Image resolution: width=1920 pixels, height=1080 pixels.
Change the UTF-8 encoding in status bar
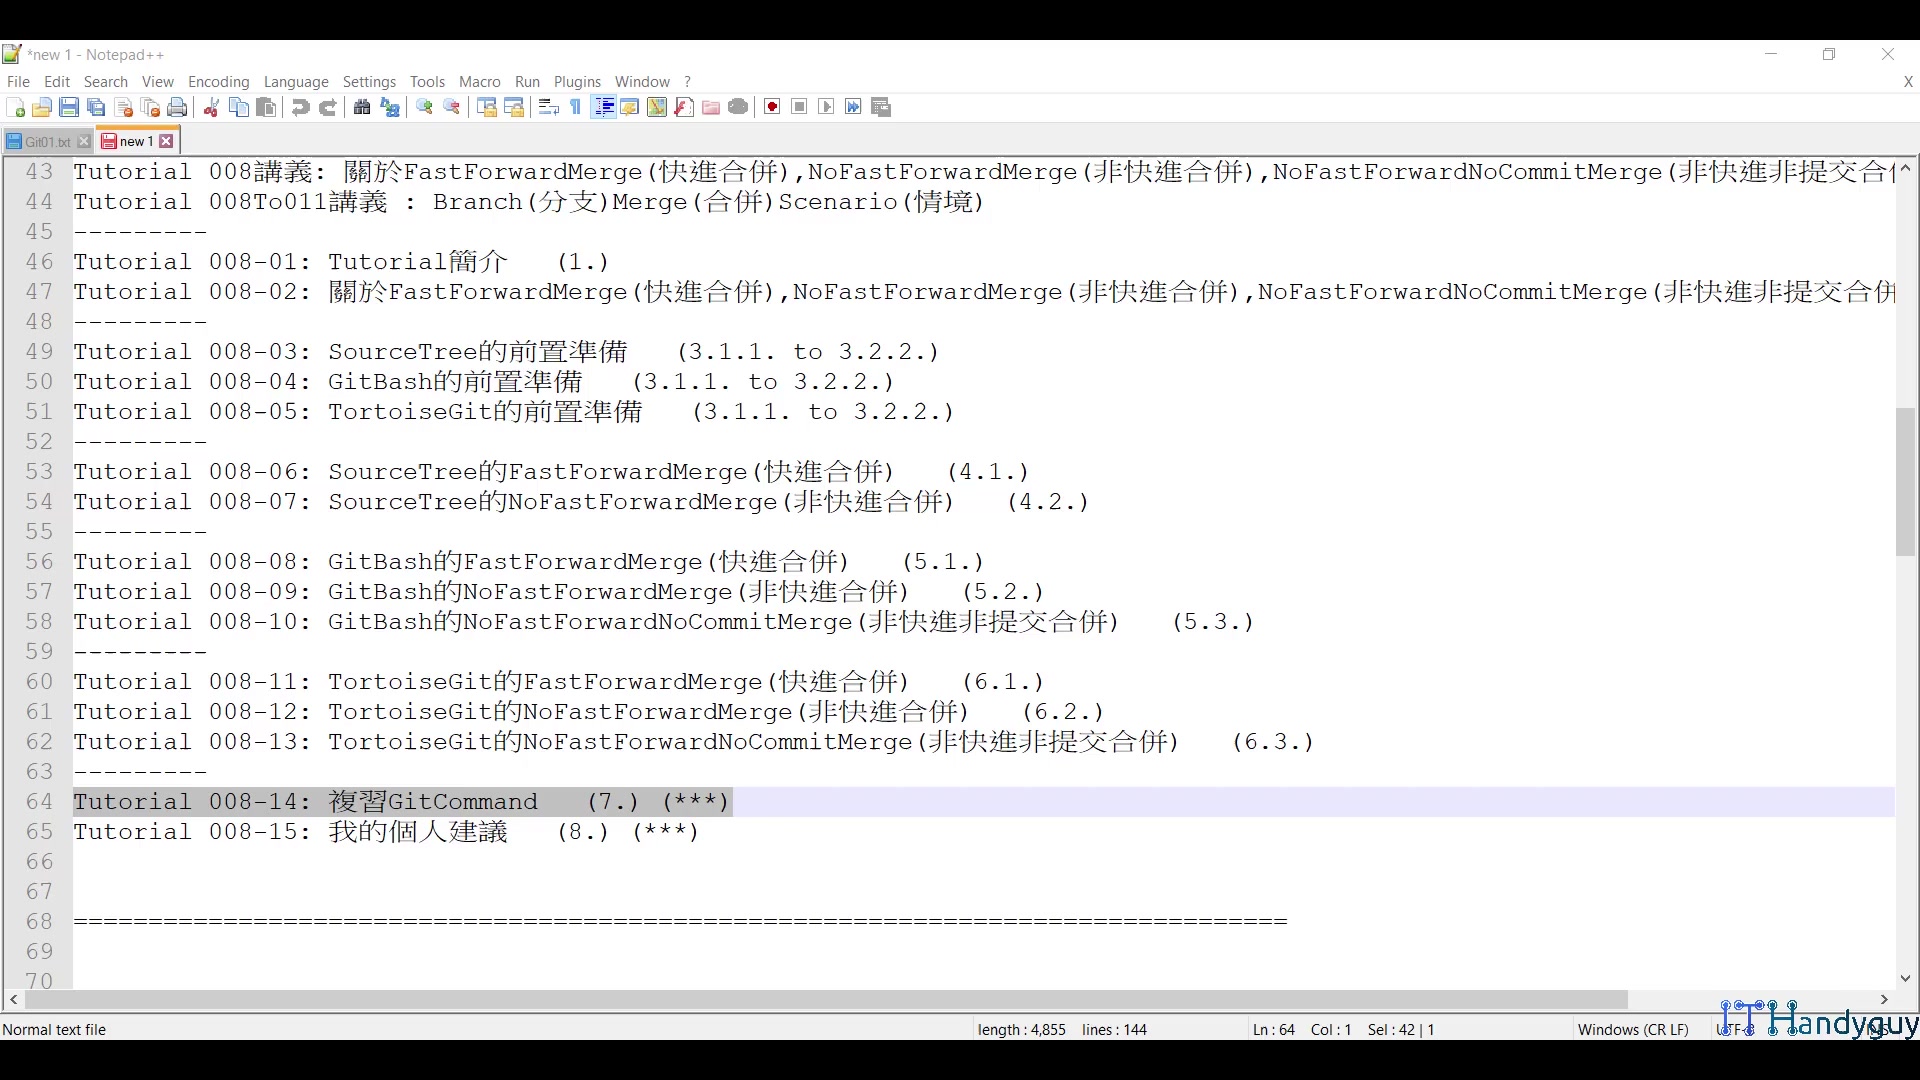(1733, 1029)
